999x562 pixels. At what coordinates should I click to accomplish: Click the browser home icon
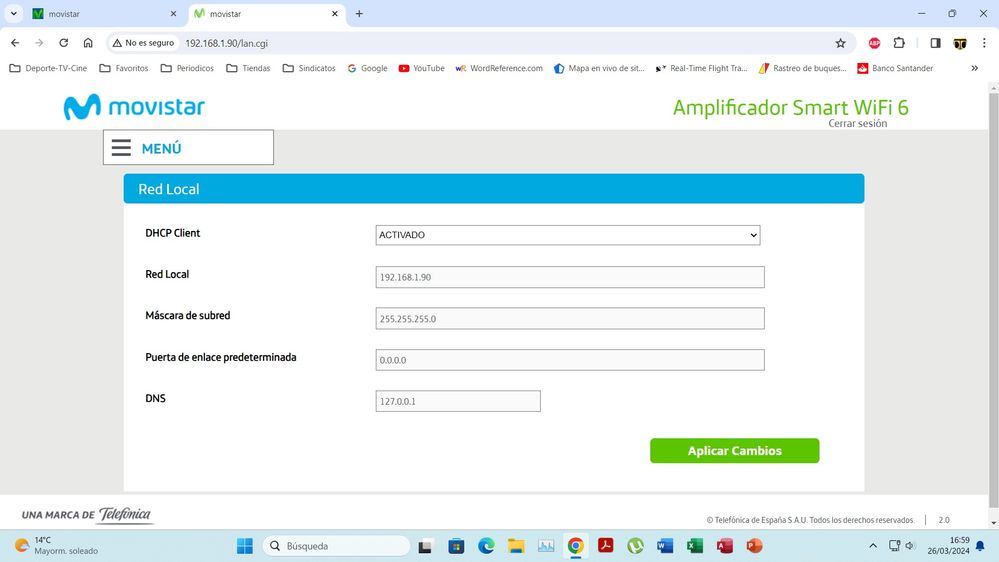click(x=88, y=43)
